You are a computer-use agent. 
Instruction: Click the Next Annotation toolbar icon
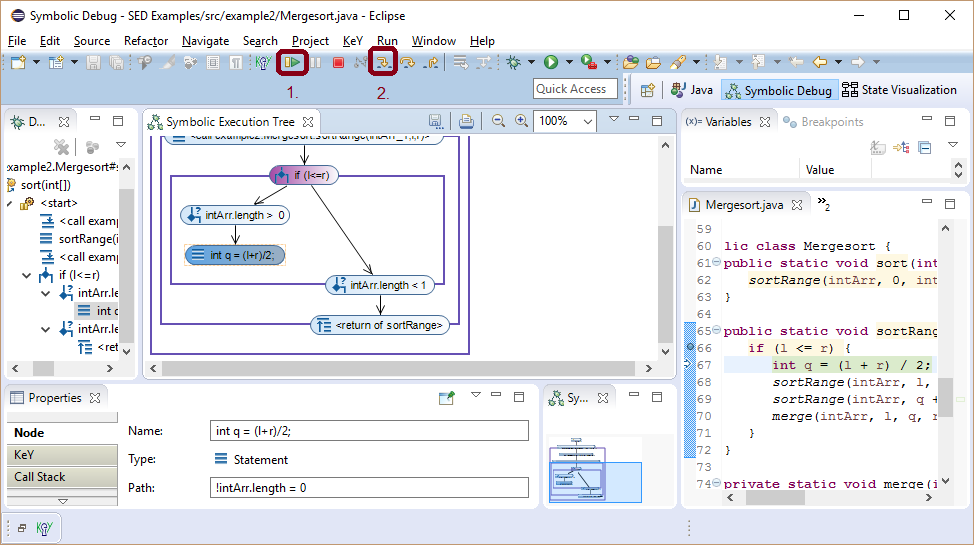click(x=720, y=62)
